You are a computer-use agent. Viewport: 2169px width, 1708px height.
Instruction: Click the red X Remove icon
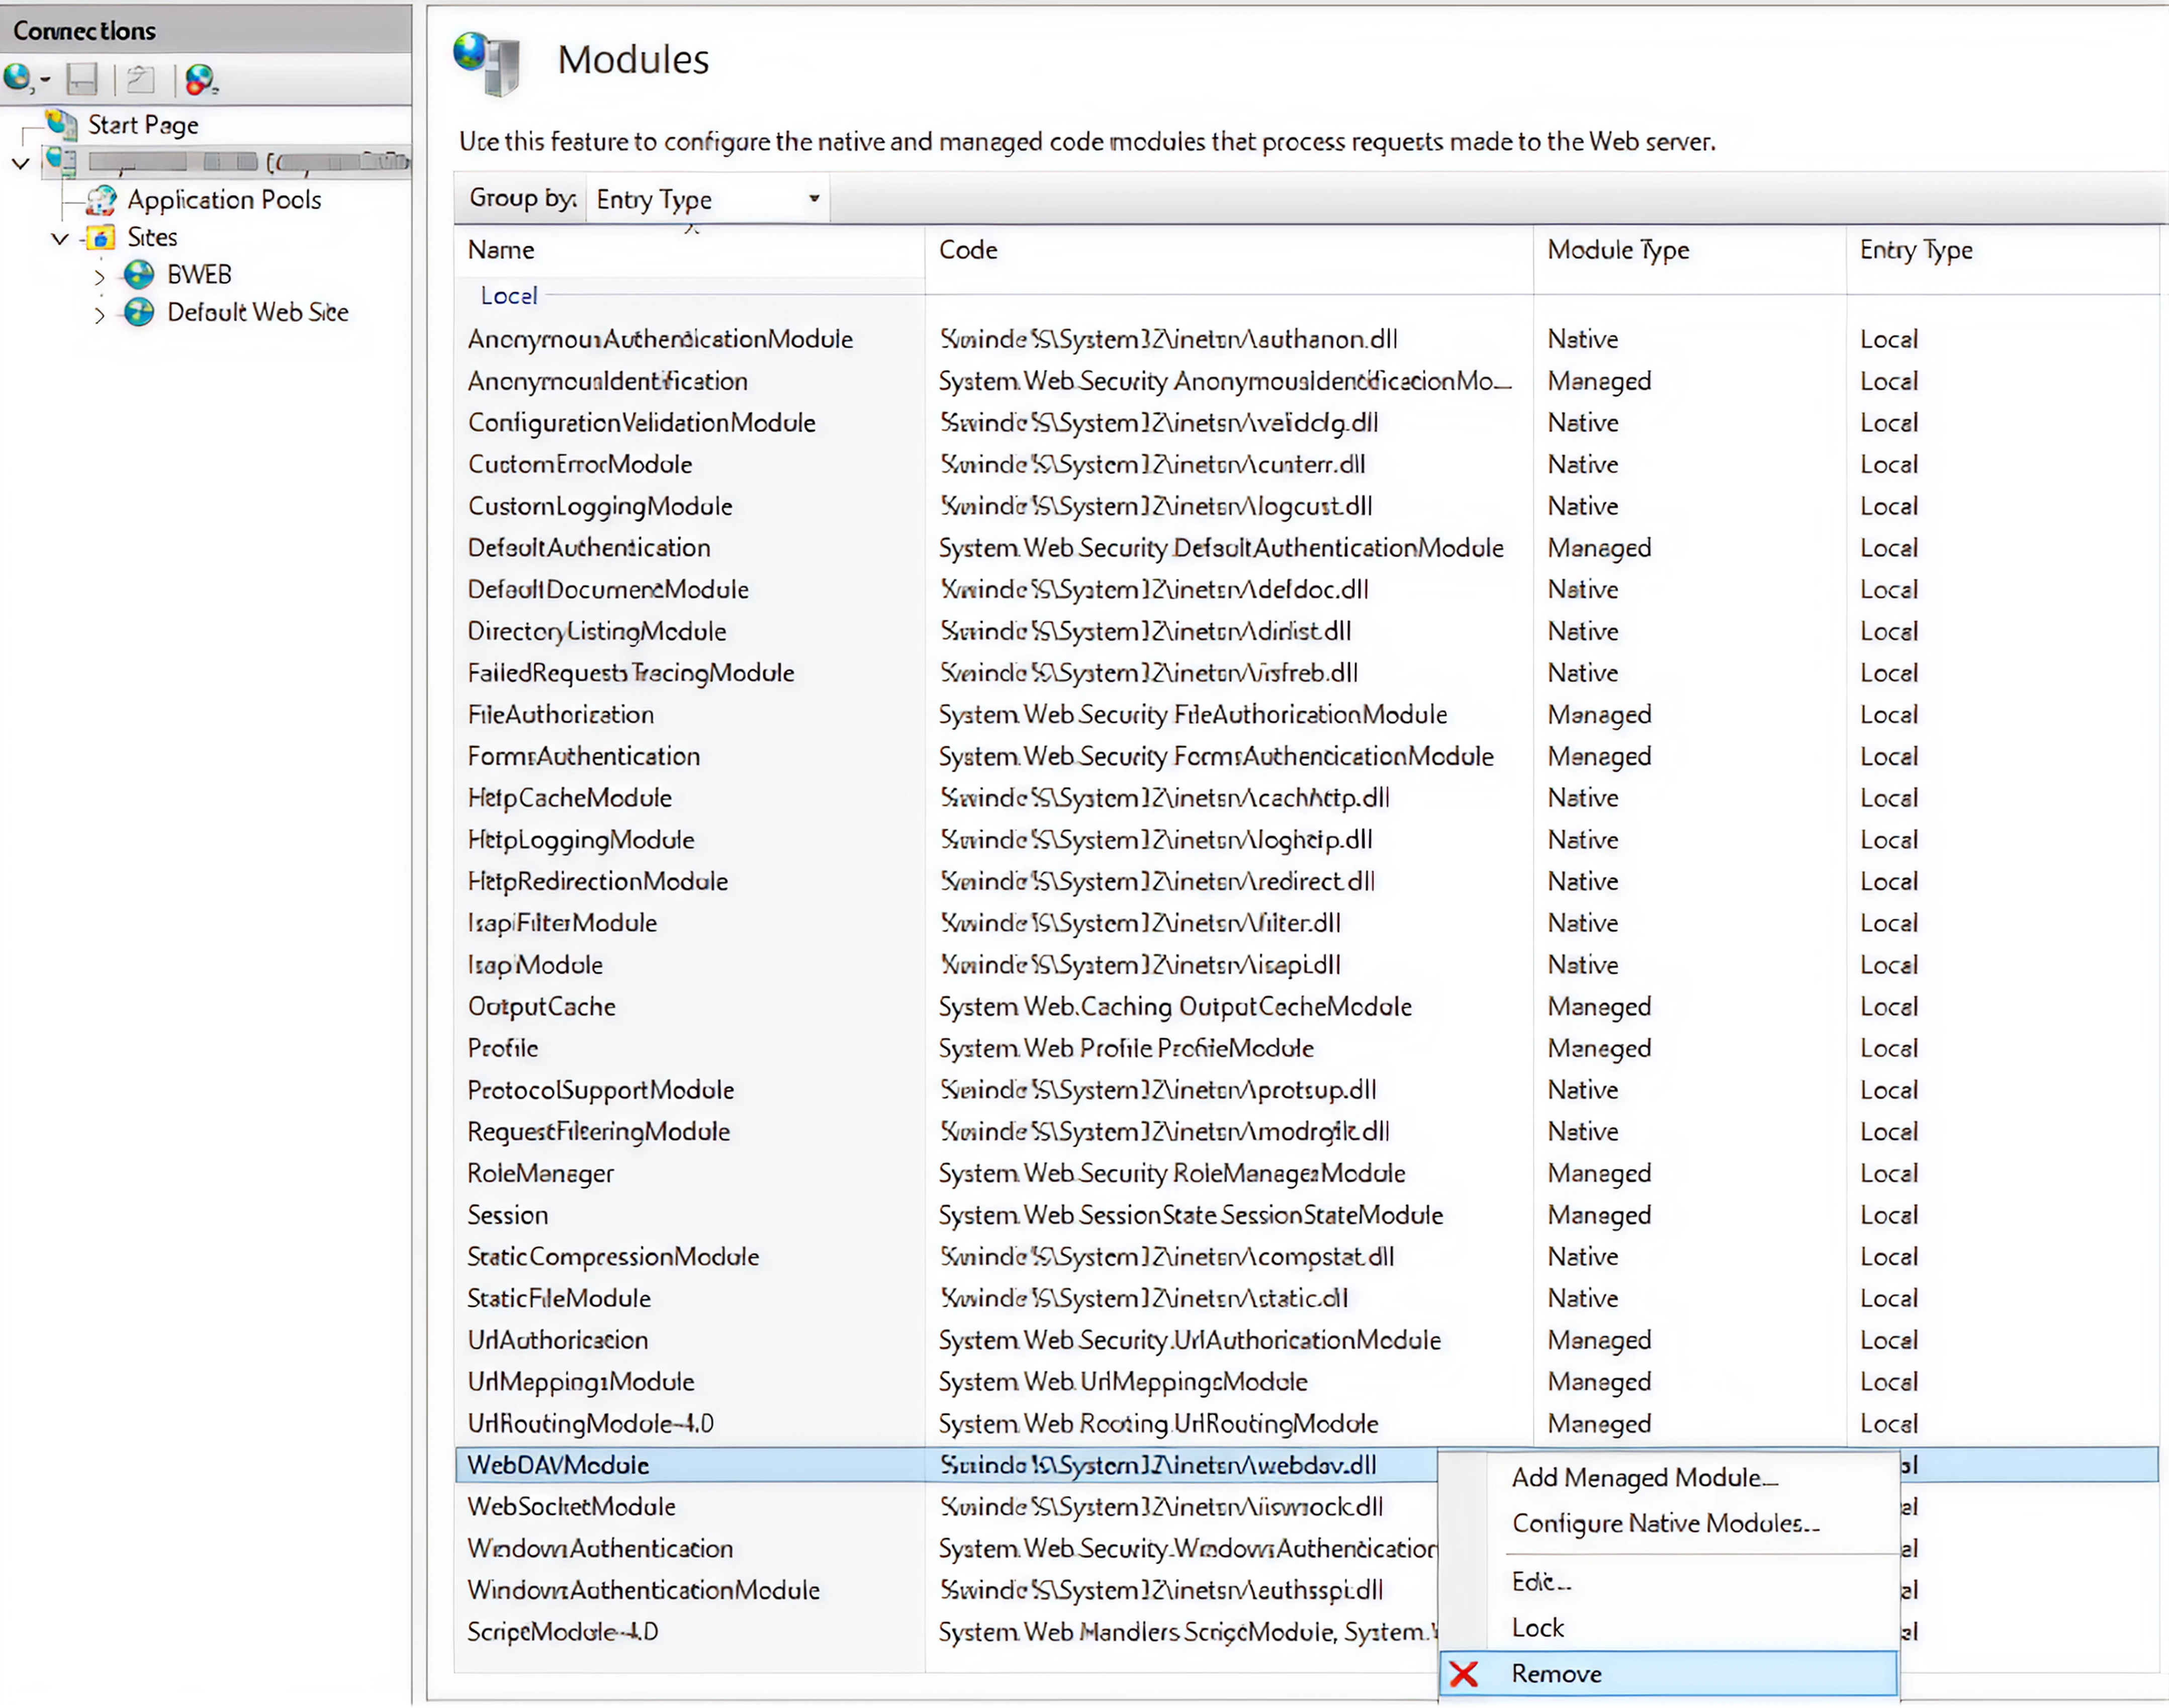(x=1464, y=1674)
